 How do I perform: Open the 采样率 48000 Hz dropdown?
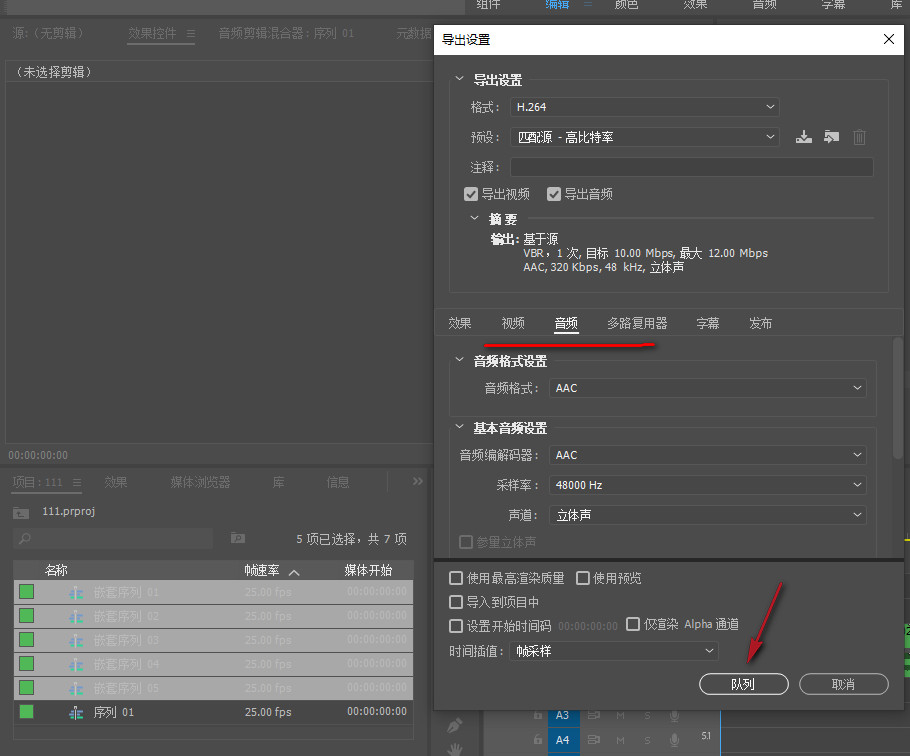point(707,485)
